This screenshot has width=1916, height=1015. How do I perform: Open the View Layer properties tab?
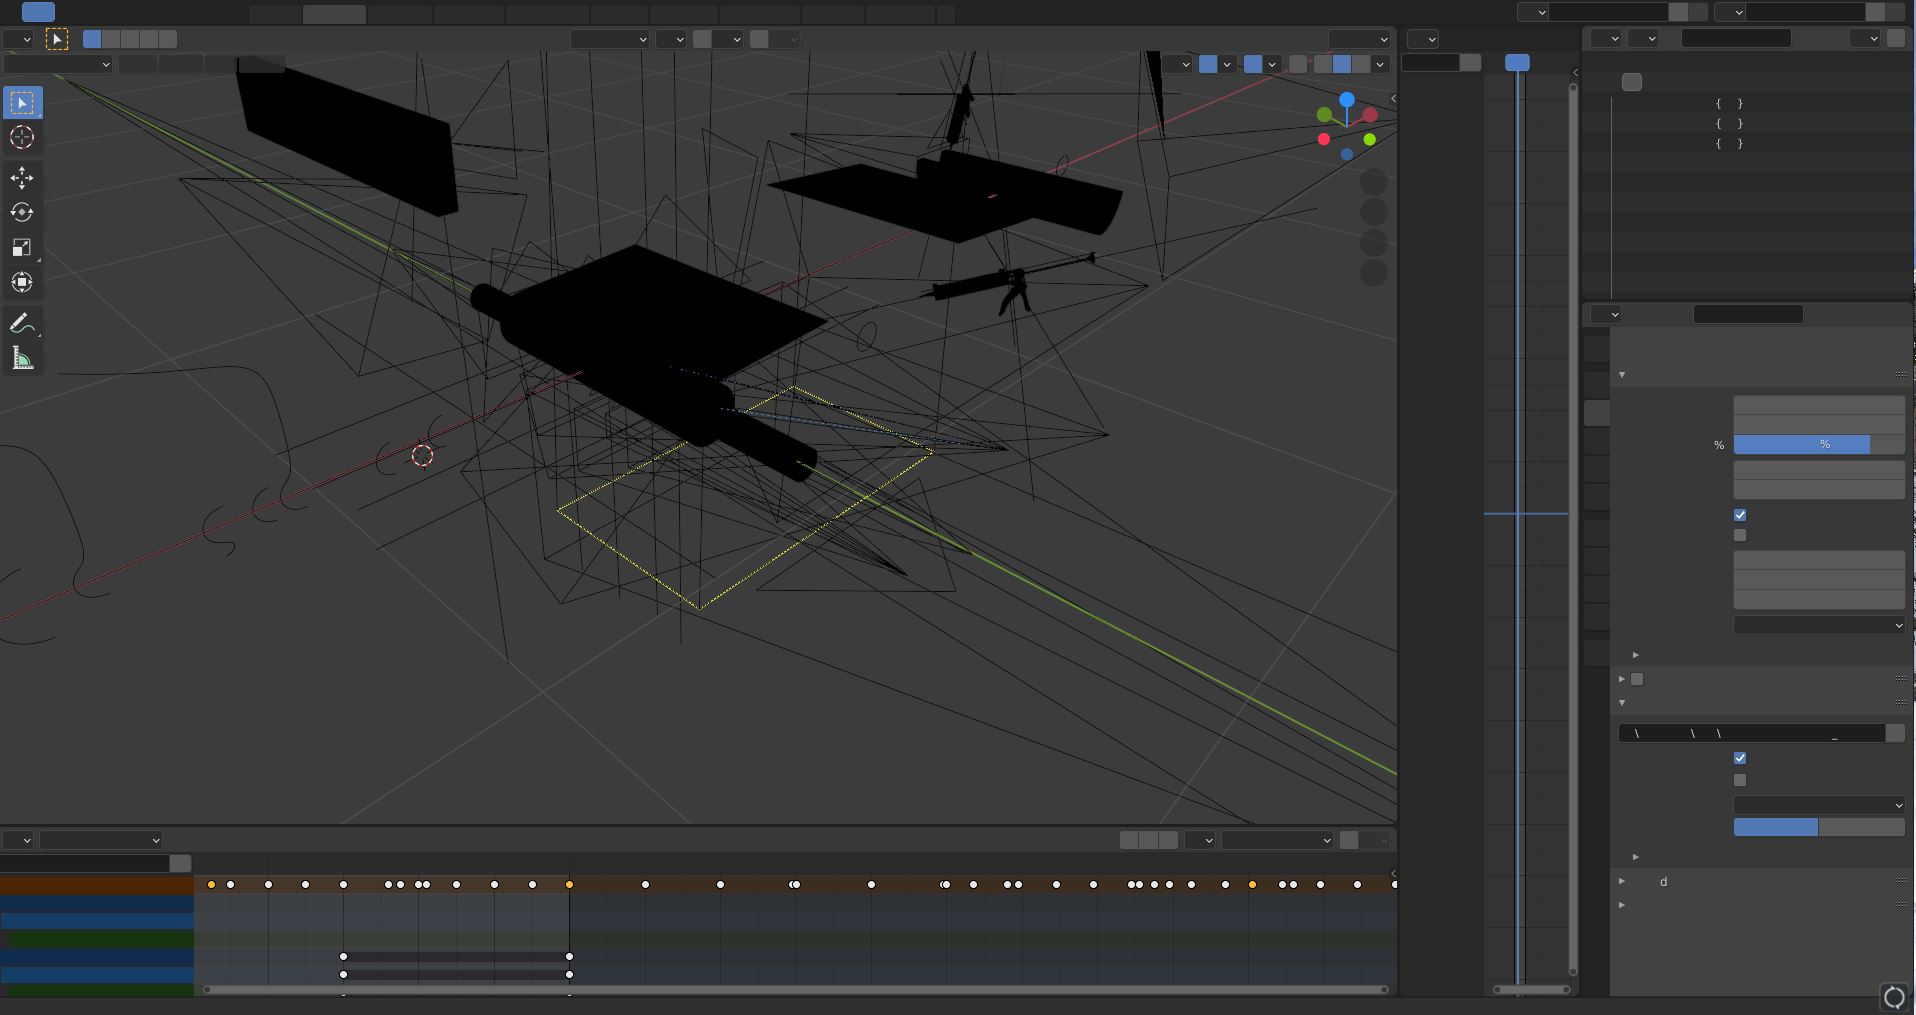(1597, 441)
